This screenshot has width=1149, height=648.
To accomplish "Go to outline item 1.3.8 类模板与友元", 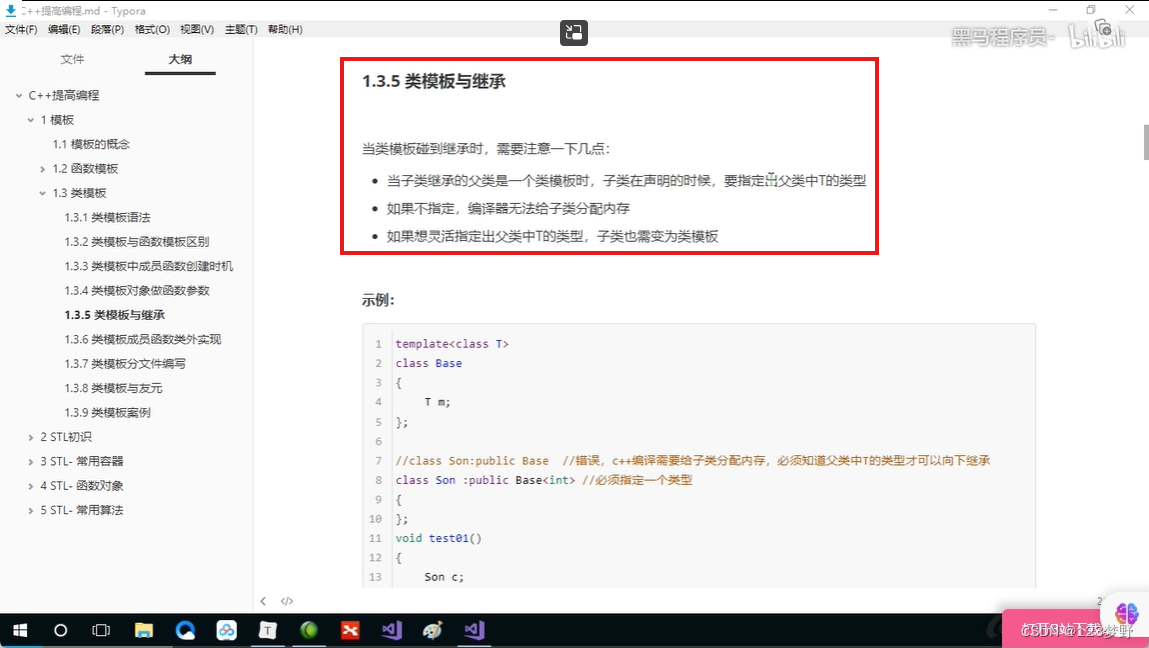I will 113,389.
